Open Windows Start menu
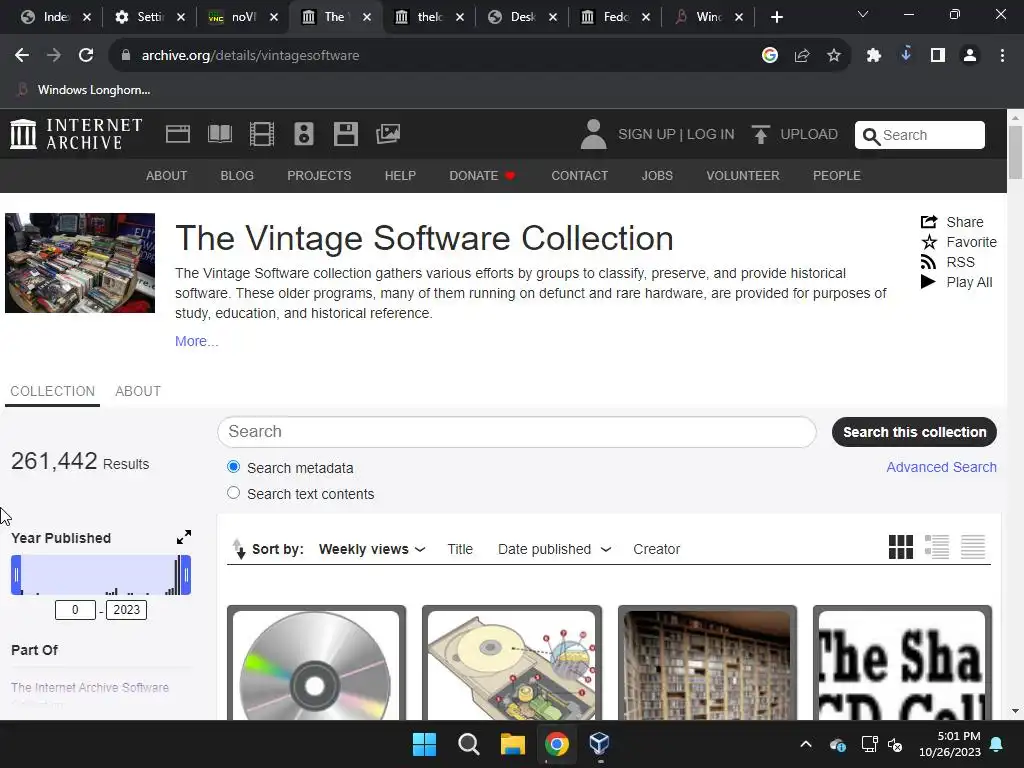Image resolution: width=1024 pixels, height=768 pixels. pos(424,744)
